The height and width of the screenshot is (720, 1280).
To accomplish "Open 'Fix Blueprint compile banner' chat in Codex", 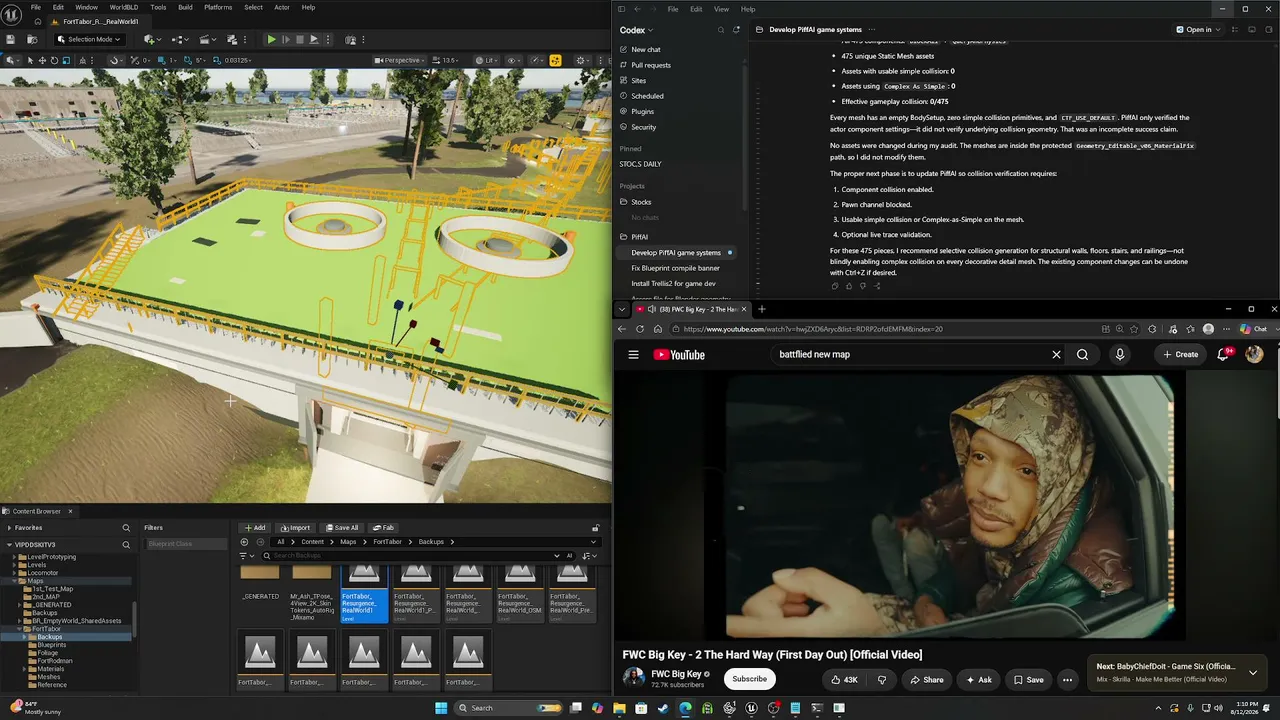I will coord(675,268).
